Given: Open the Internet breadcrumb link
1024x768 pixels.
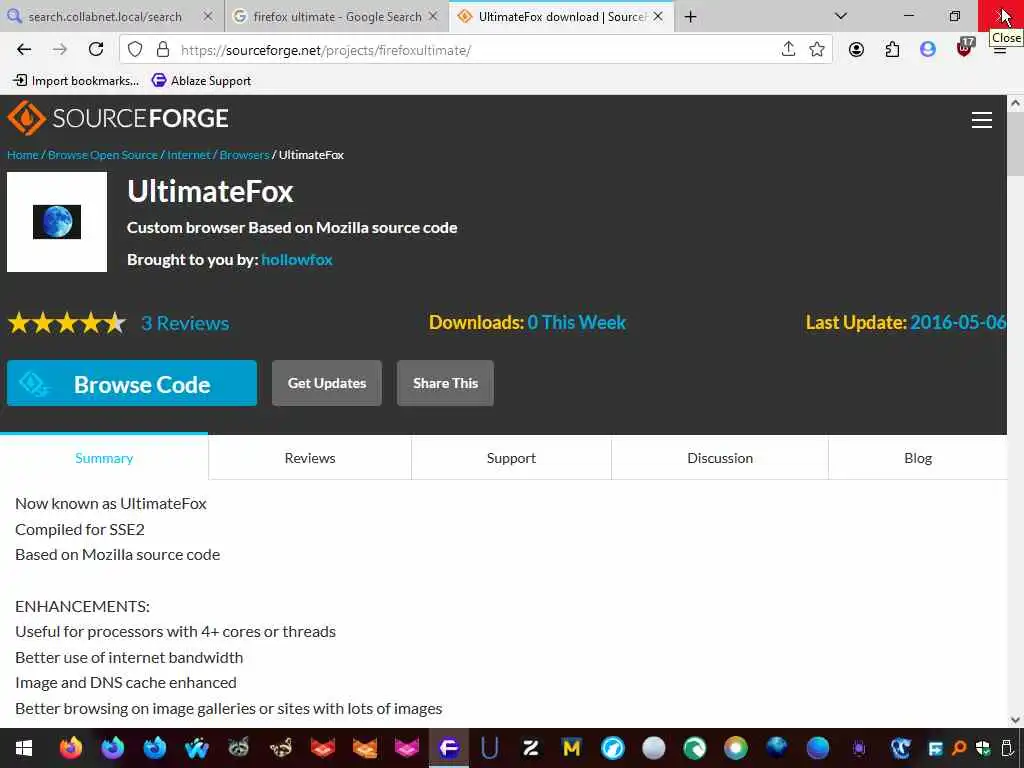Looking at the screenshot, I should 189,155.
